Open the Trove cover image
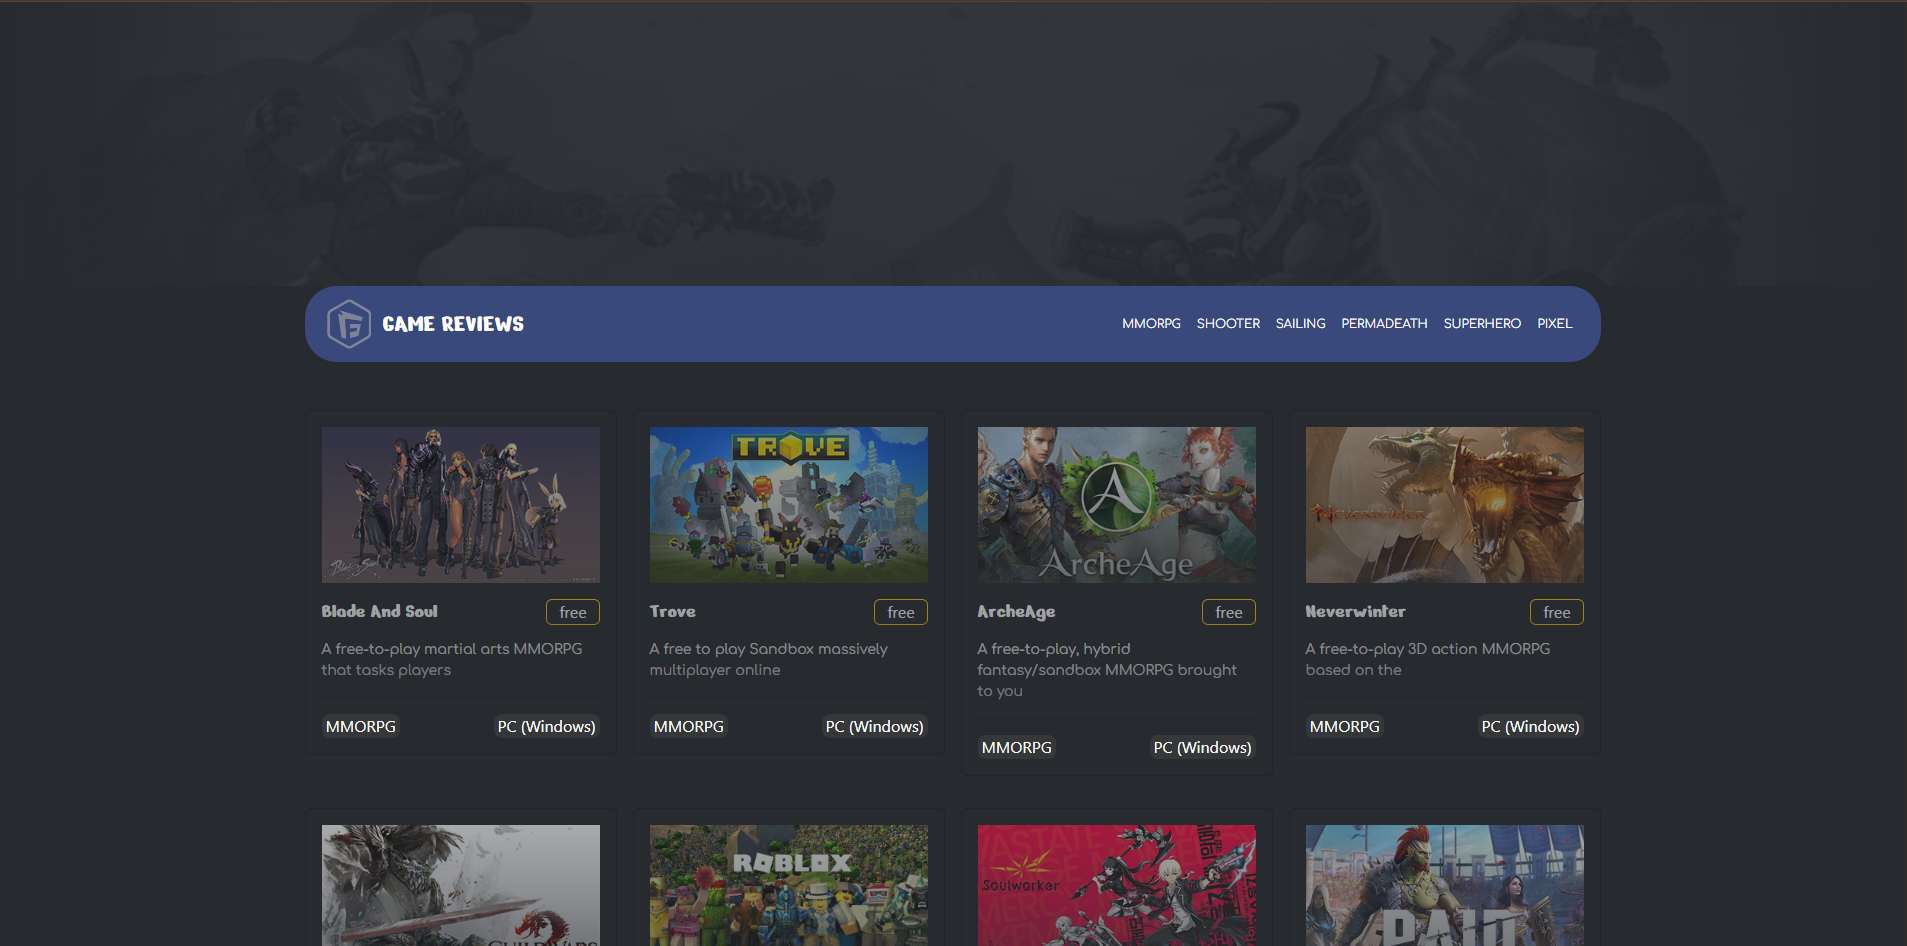The width and height of the screenshot is (1907, 946). tap(789, 505)
